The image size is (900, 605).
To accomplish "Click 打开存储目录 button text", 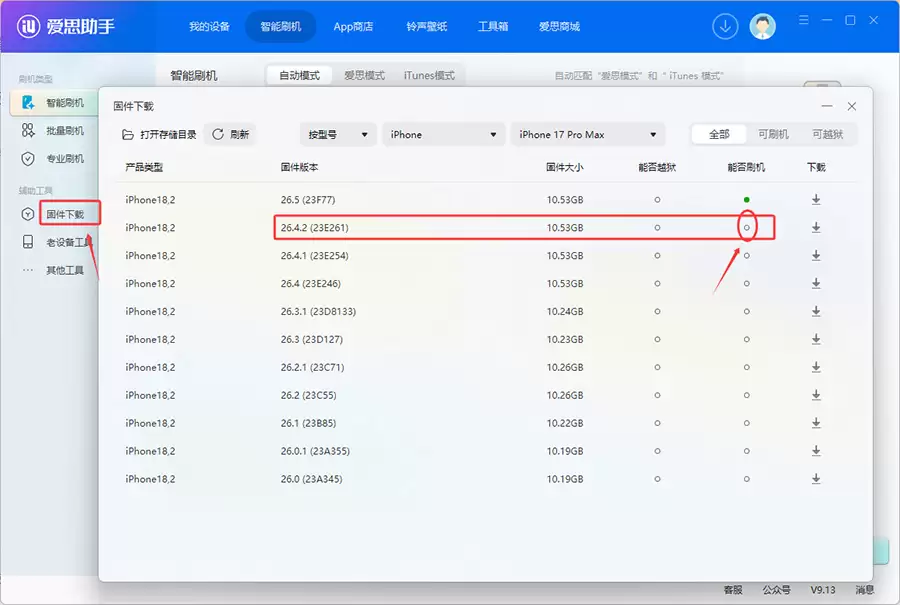I will (168, 135).
